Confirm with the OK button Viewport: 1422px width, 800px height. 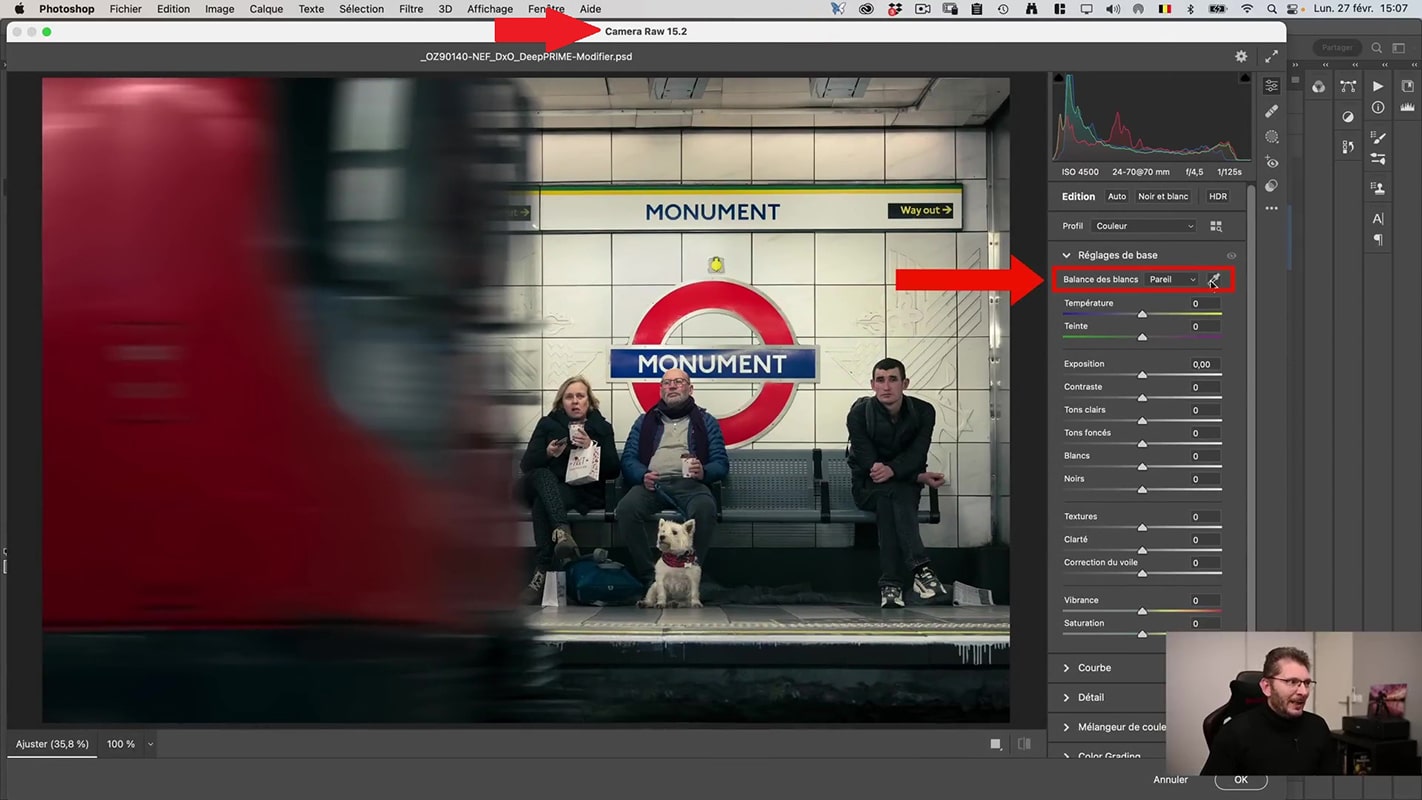click(x=1241, y=780)
